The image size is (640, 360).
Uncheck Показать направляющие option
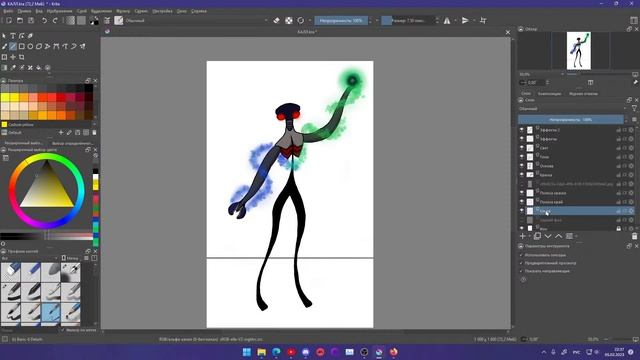click(x=521, y=271)
